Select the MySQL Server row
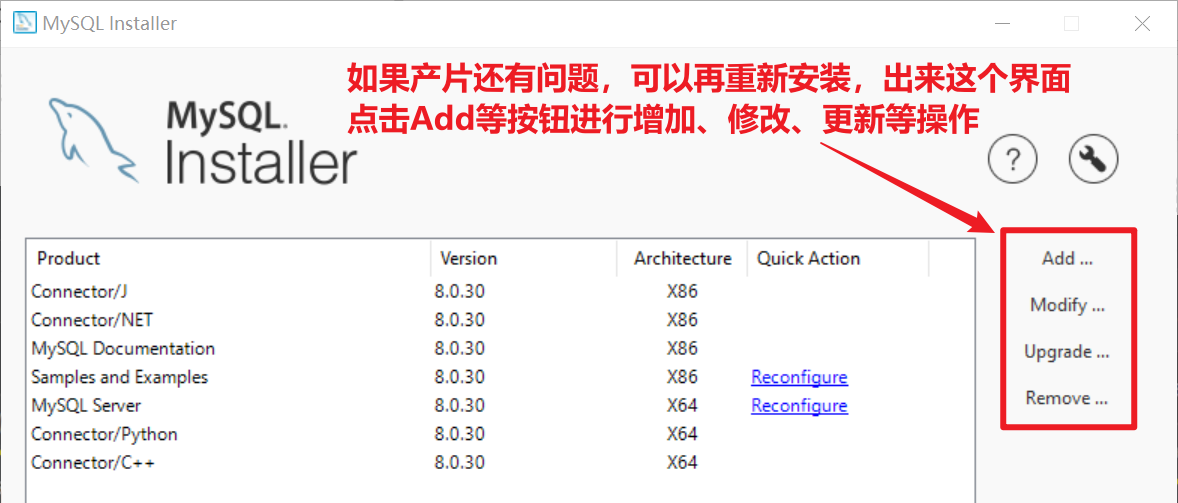Screen dimensions: 1178x503 click(500, 406)
